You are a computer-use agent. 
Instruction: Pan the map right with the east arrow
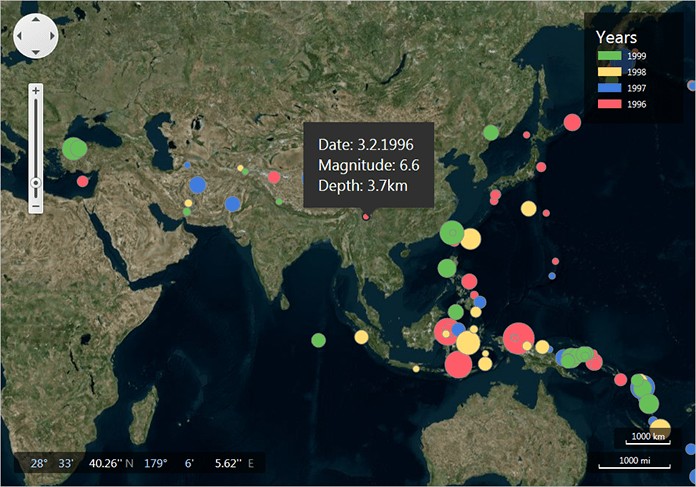coord(52,37)
